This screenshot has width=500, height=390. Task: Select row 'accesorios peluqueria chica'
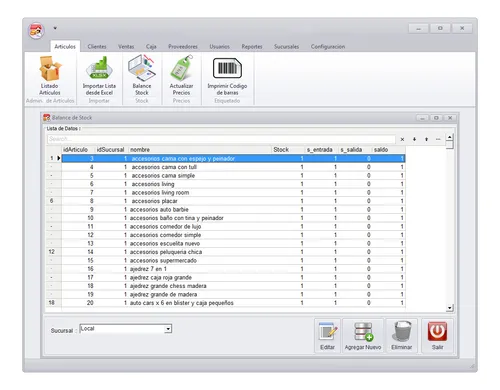[233, 252]
